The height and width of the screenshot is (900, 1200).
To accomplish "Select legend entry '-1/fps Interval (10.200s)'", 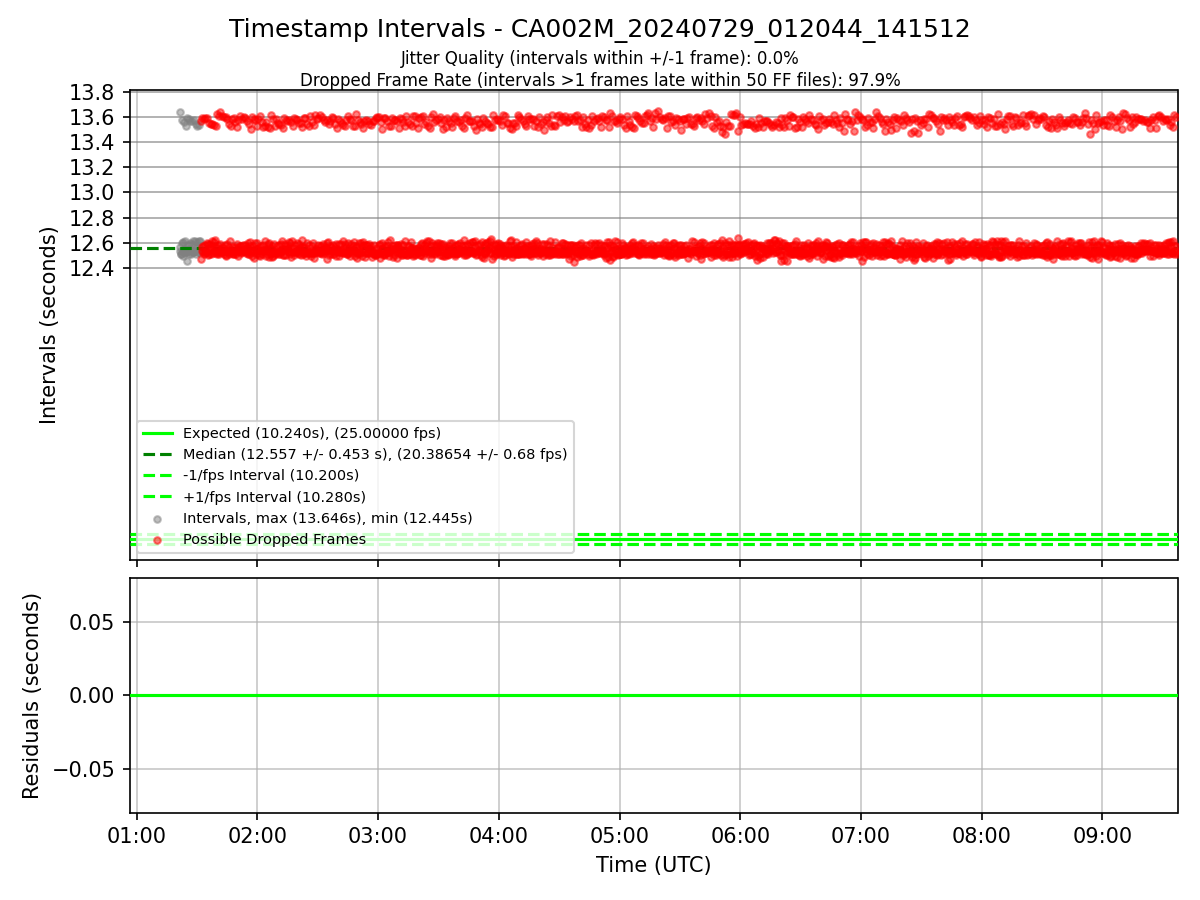I will (270, 475).
